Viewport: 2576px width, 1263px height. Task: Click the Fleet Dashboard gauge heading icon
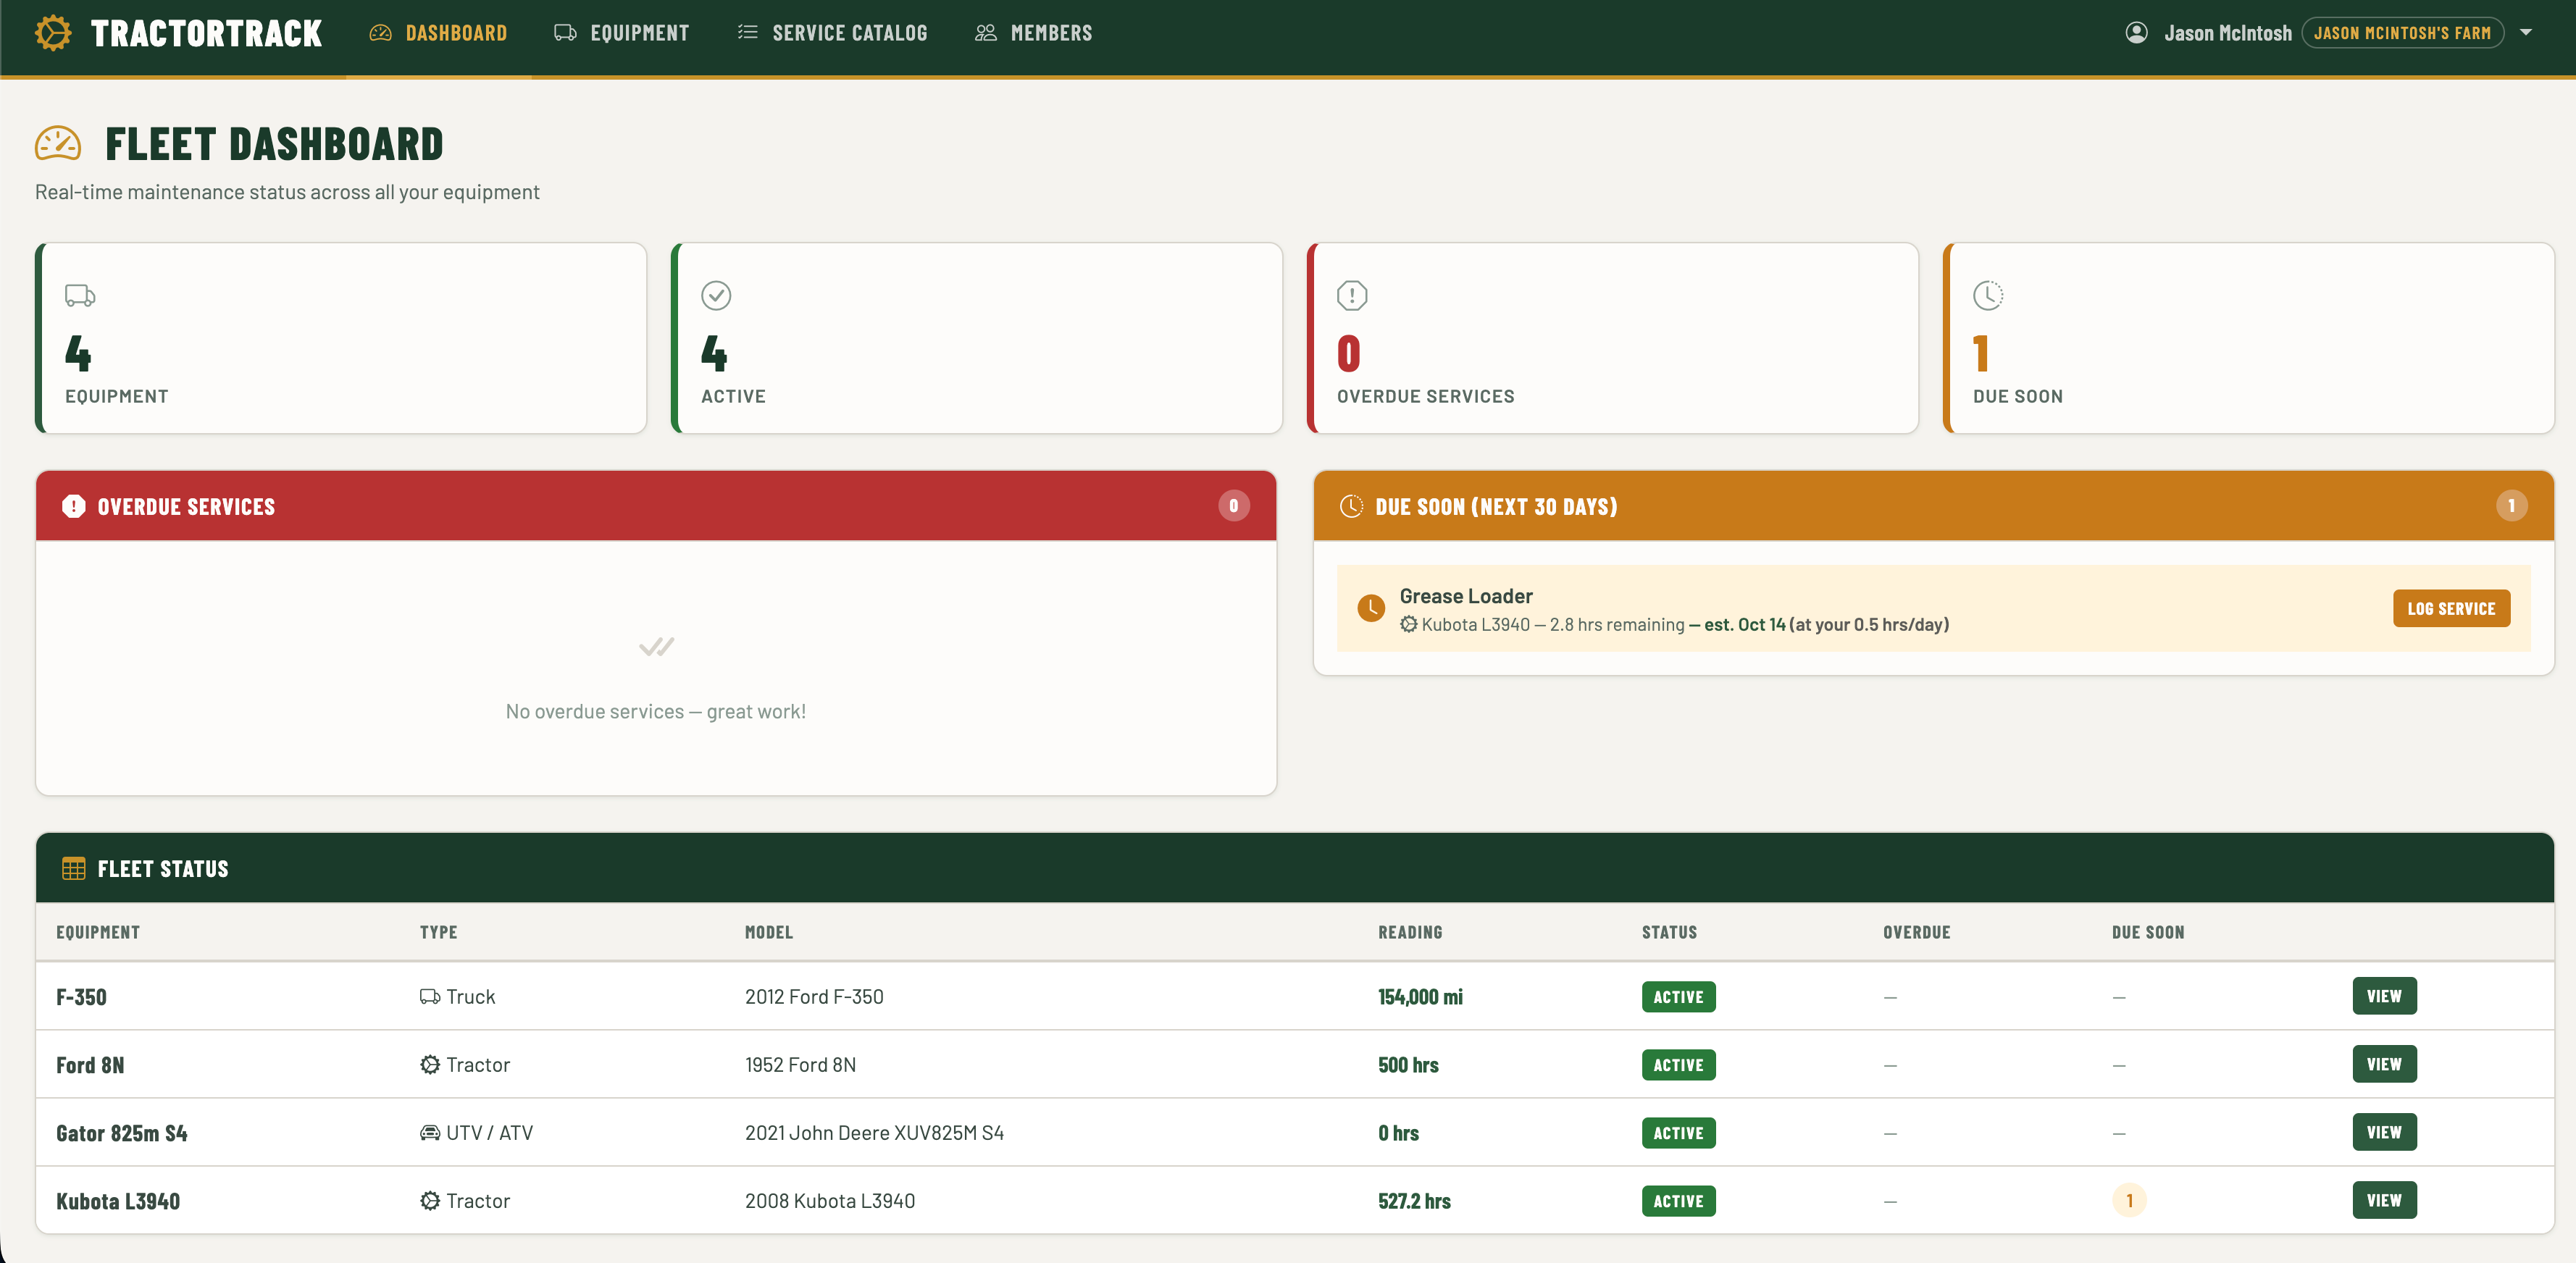(x=58, y=144)
